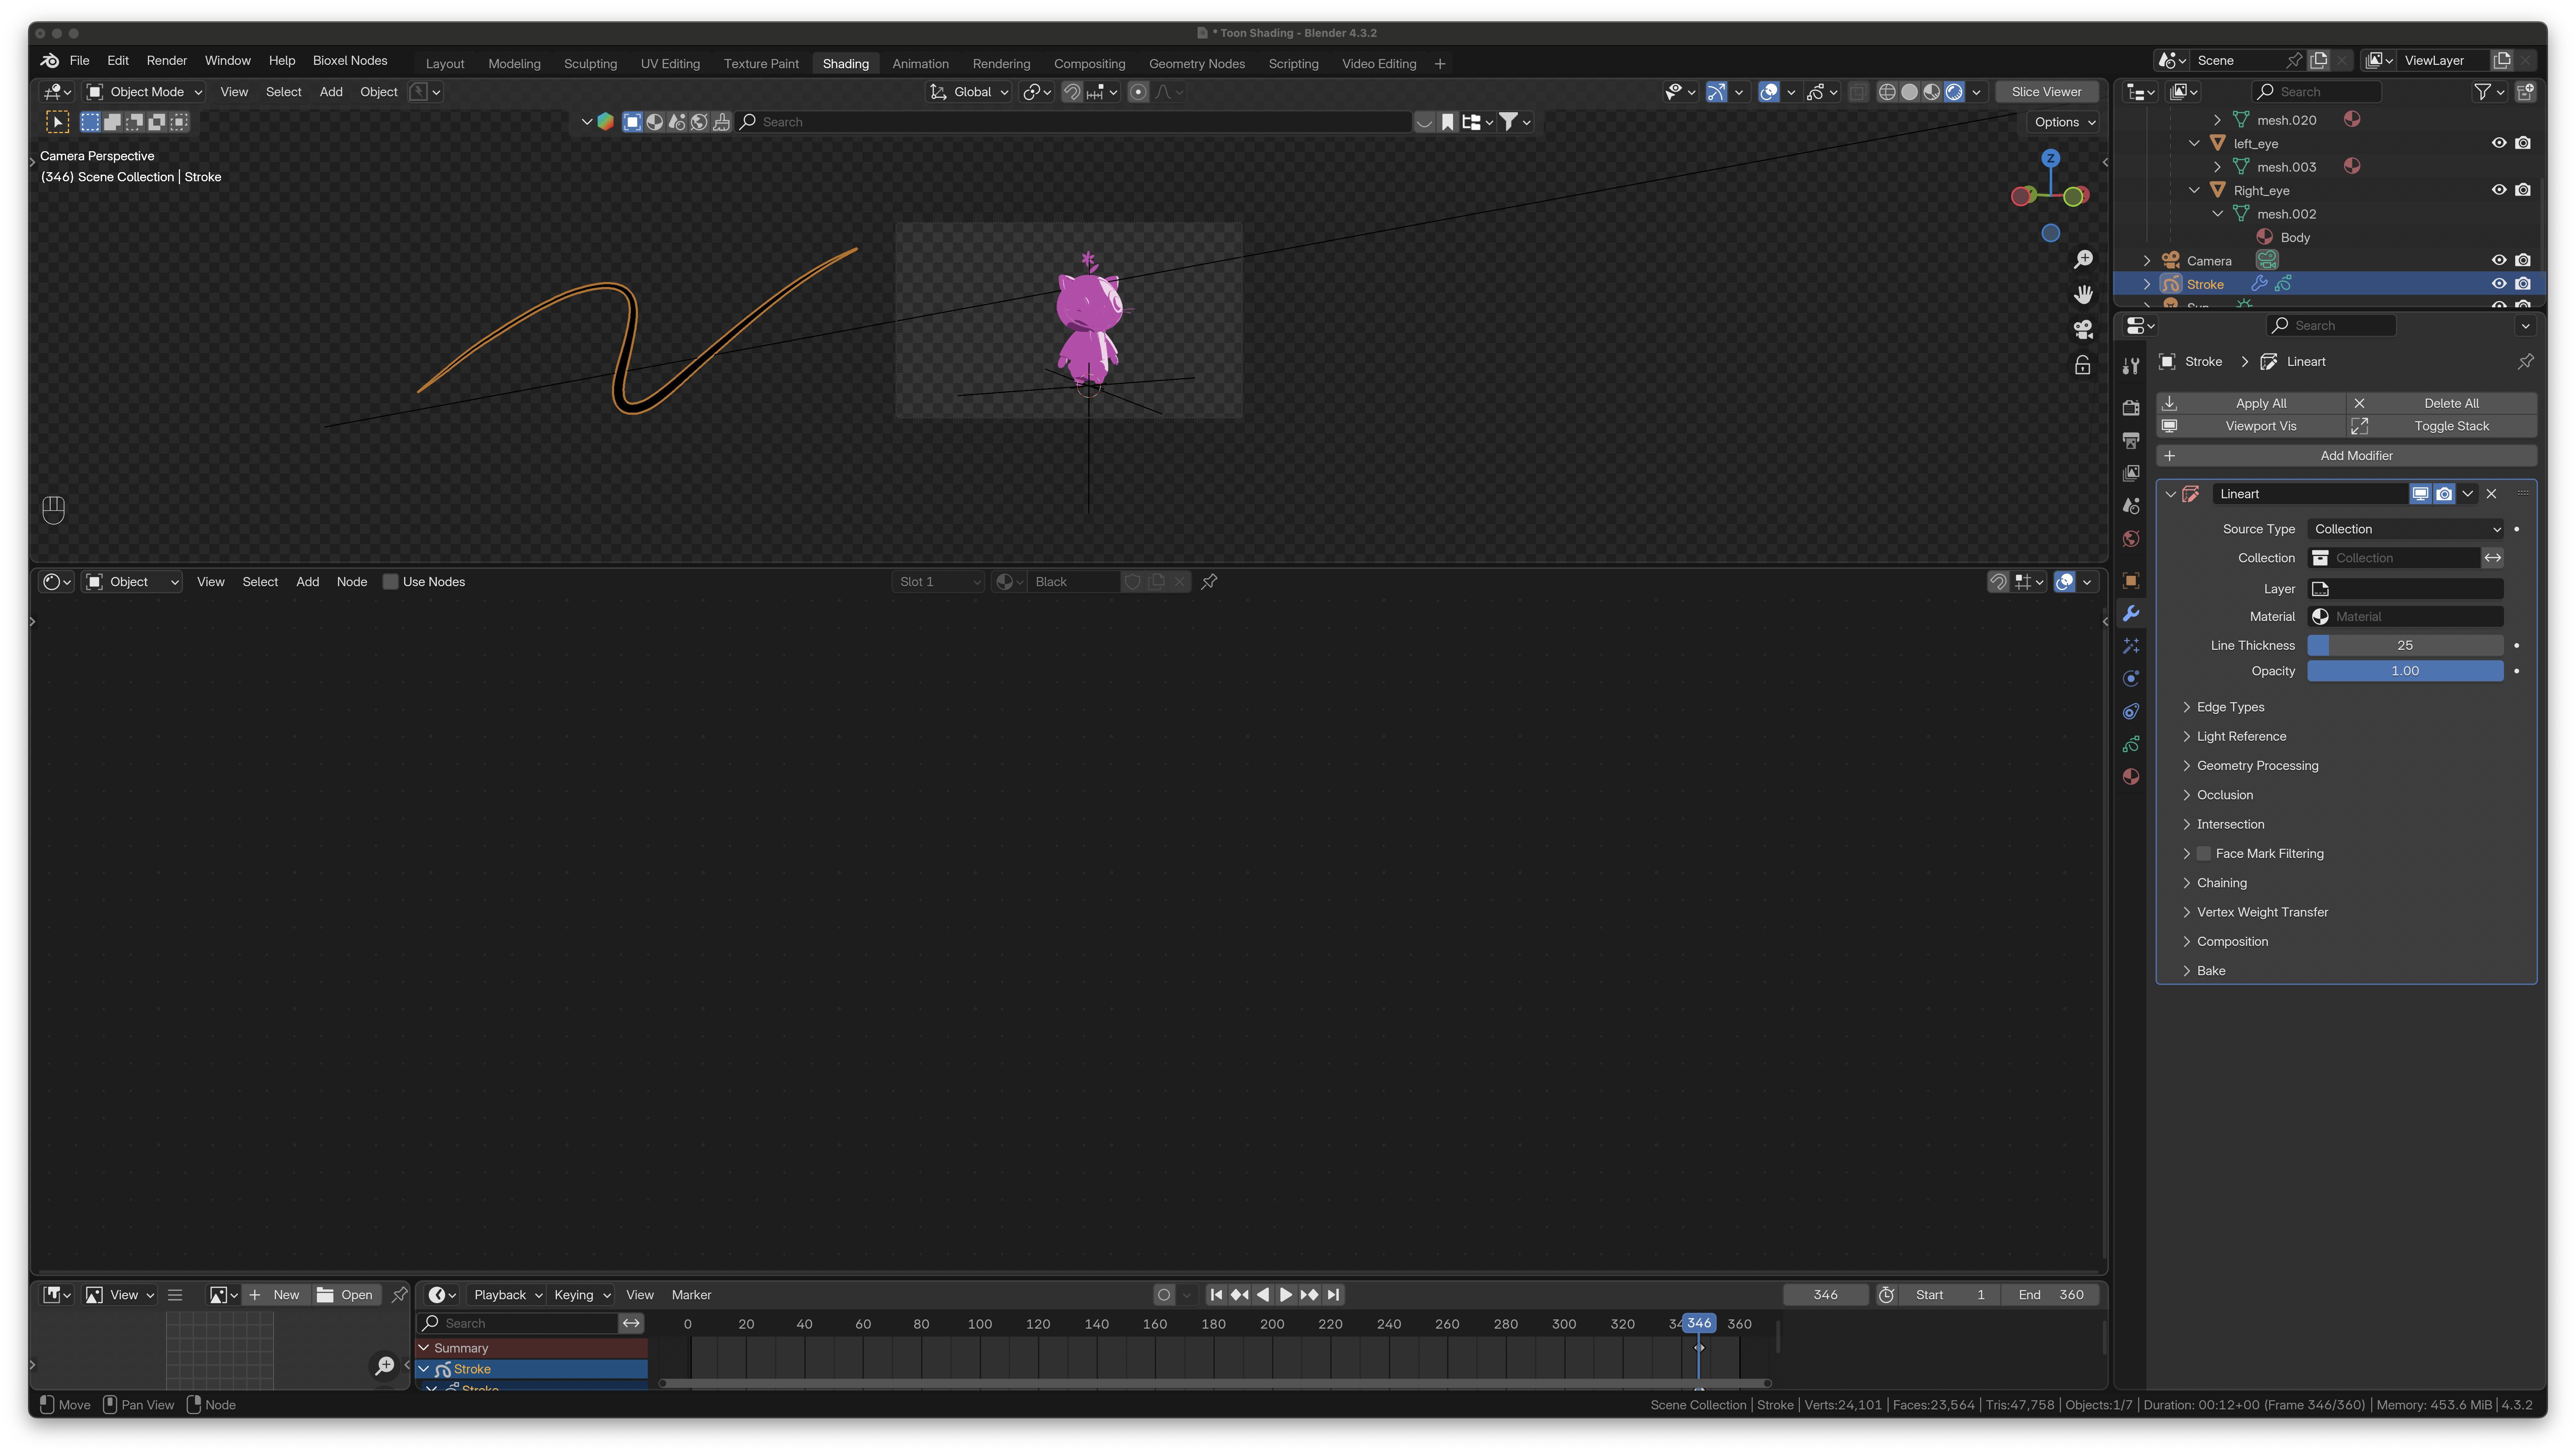The width and height of the screenshot is (2576, 1453).
Task: Open the Render menu
Action: (x=167, y=61)
